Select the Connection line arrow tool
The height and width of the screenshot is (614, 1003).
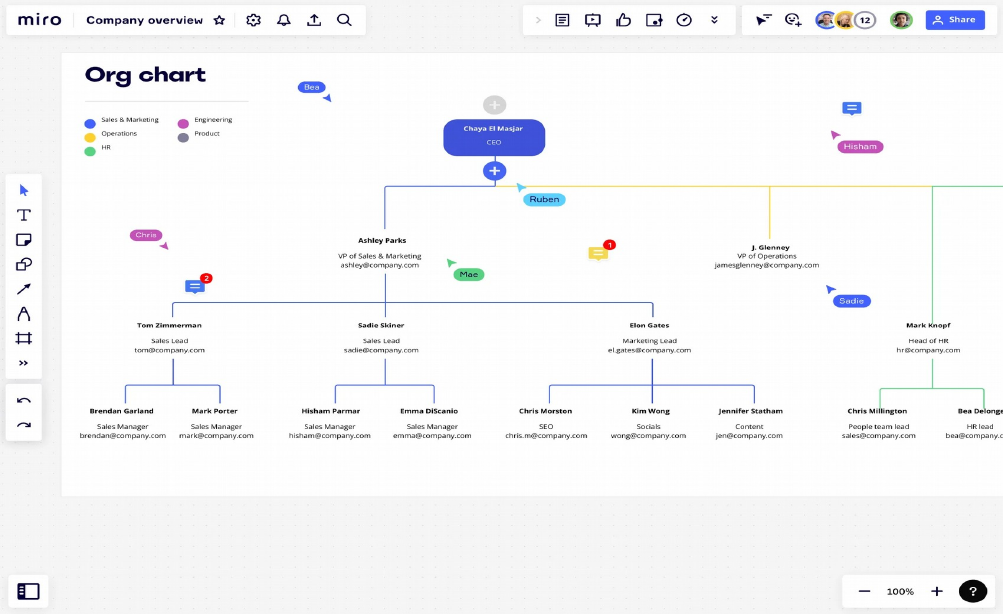point(24,290)
